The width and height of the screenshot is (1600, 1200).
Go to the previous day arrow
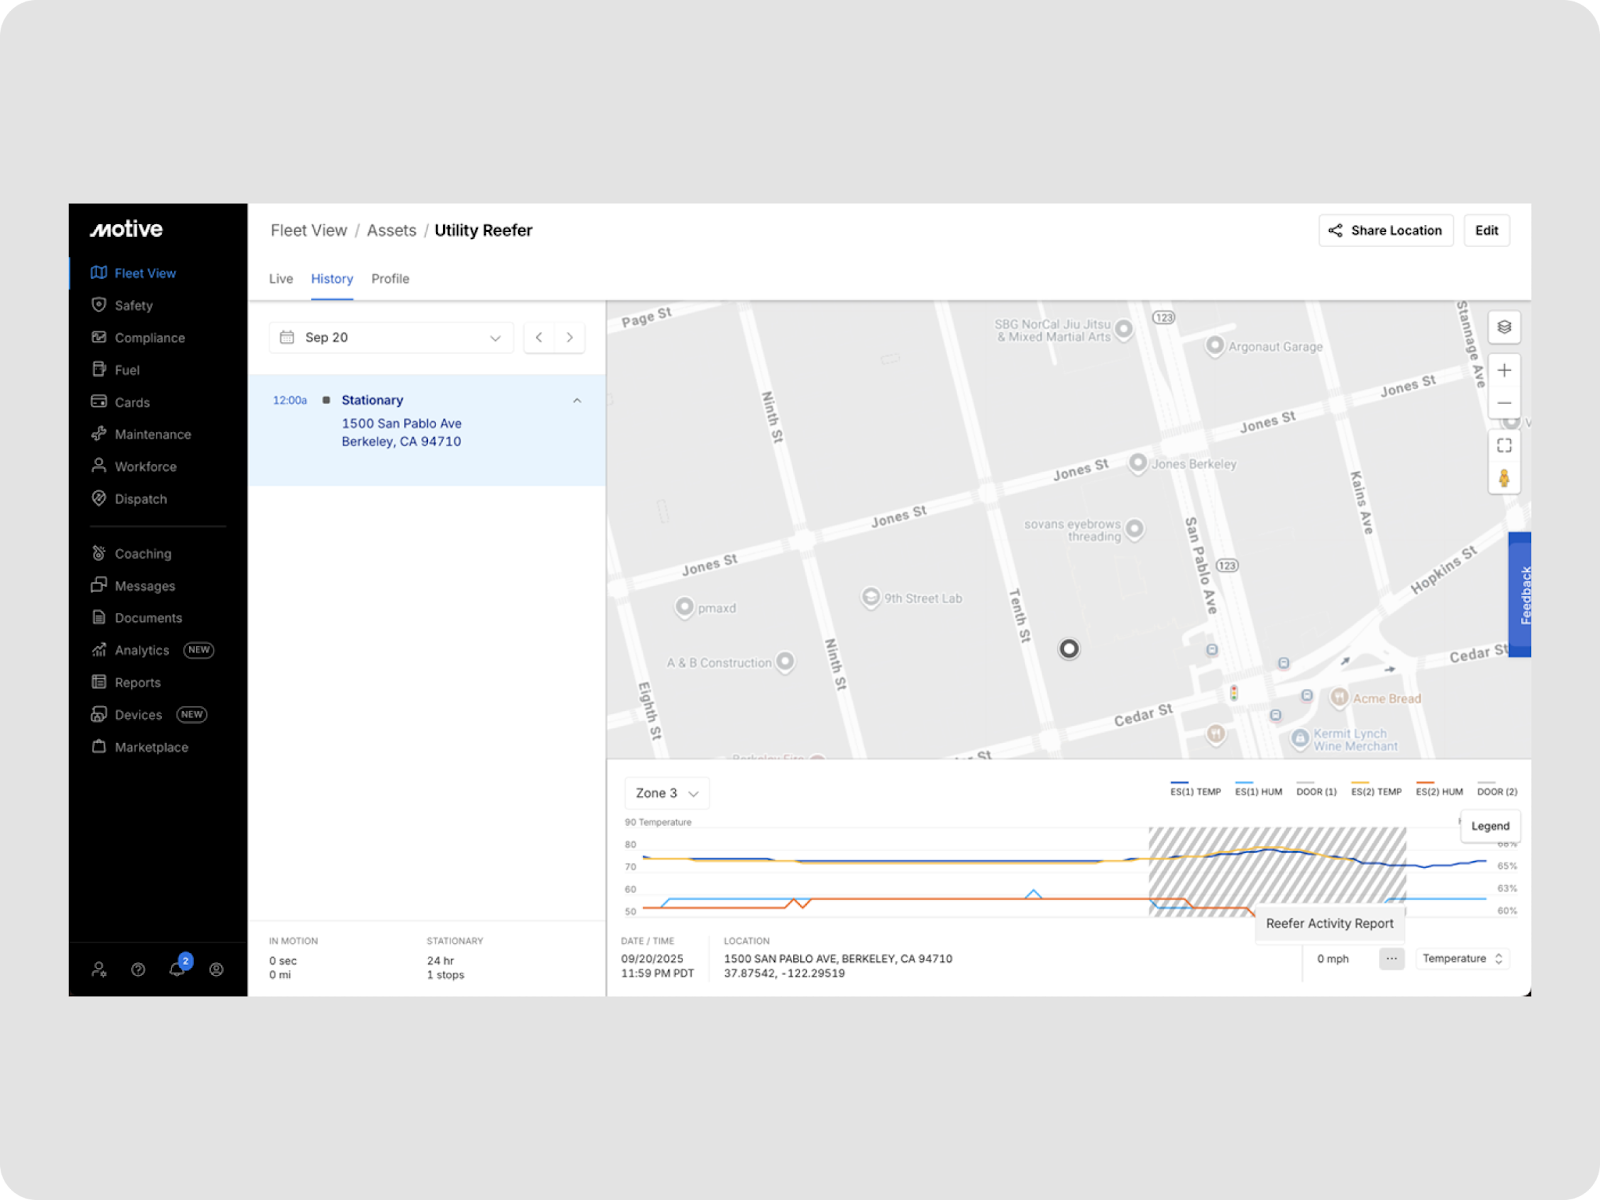tap(539, 338)
